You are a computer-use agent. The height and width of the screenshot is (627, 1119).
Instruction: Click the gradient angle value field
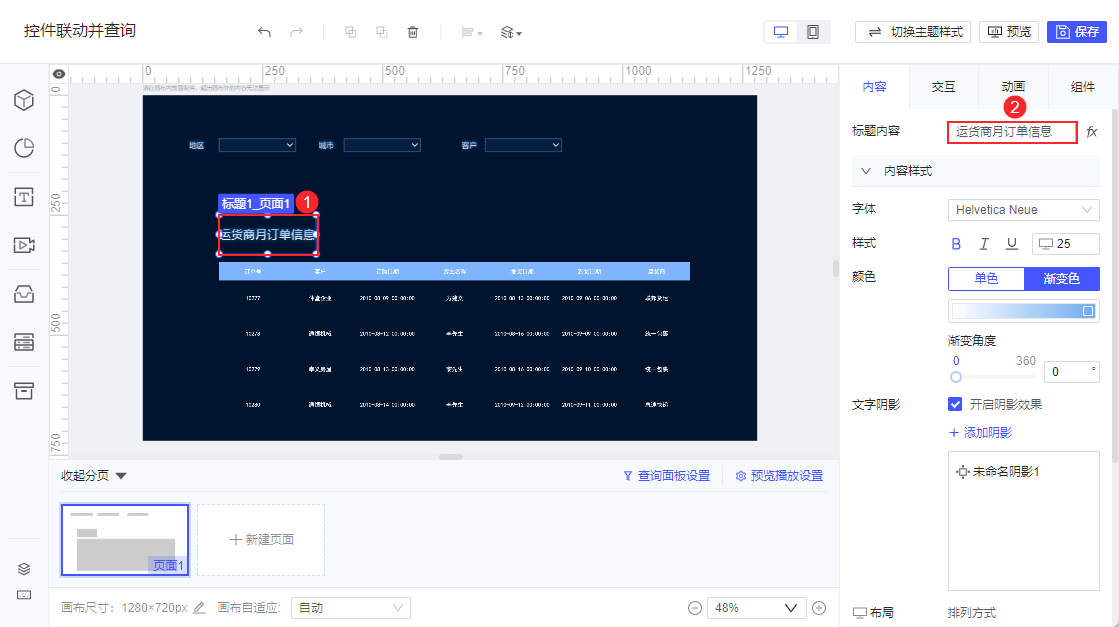[x=1071, y=372]
